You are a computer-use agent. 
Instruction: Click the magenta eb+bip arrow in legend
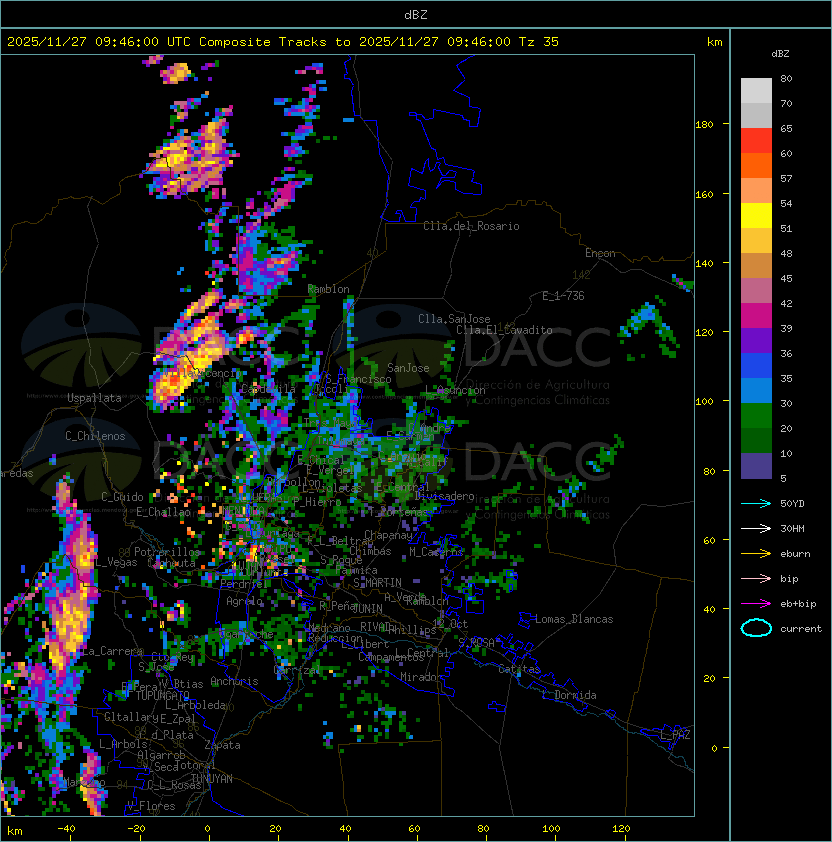(x=756, y=604)
